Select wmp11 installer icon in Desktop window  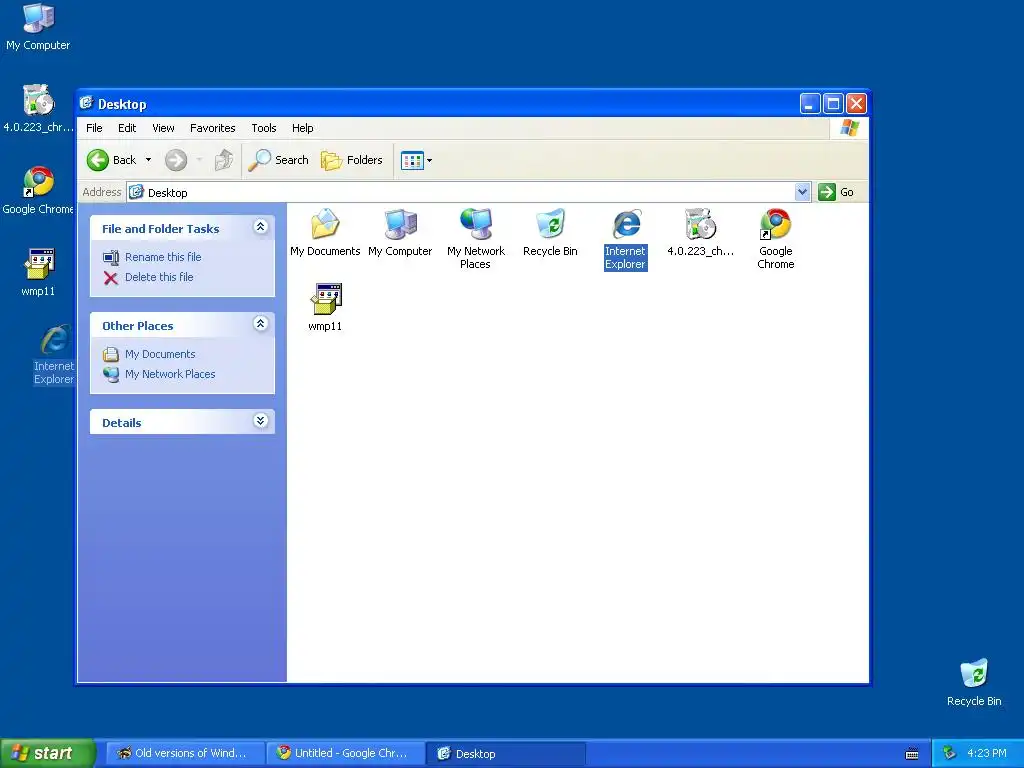point(325,308)
